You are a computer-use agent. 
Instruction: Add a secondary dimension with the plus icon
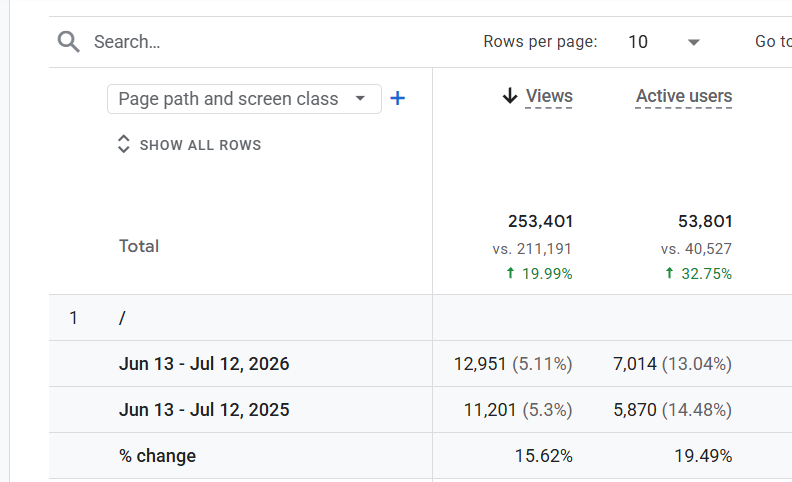pyautogui.click(x=398, y=98)
